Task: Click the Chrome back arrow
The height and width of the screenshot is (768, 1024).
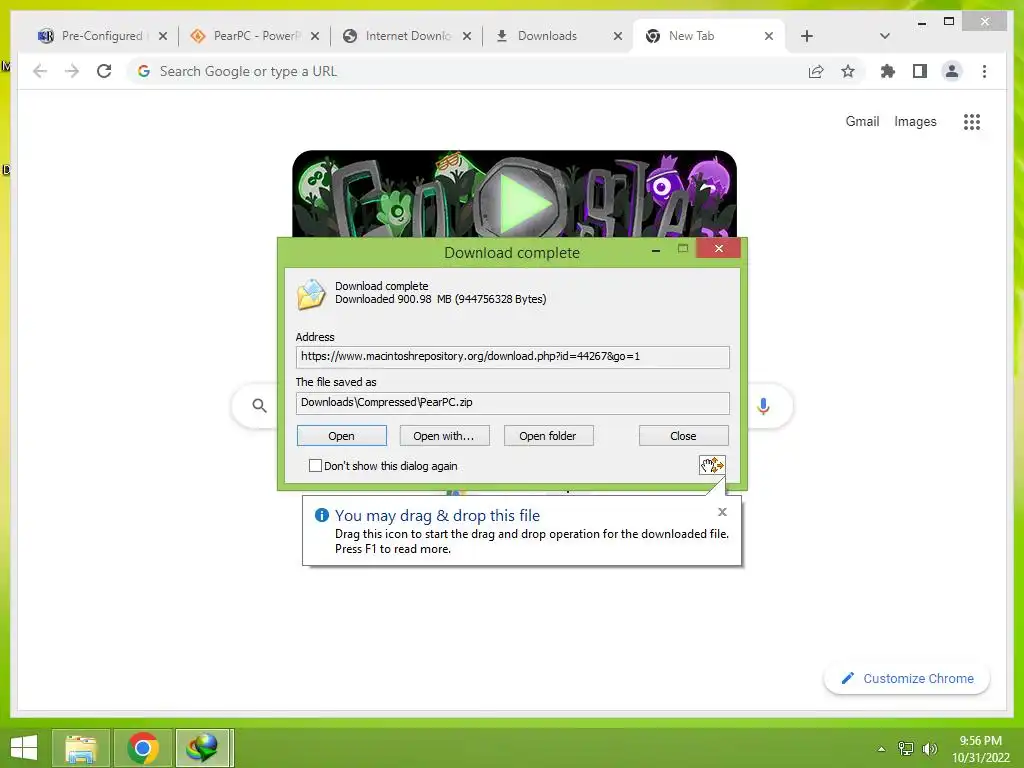Action: [x=40, y=71]
